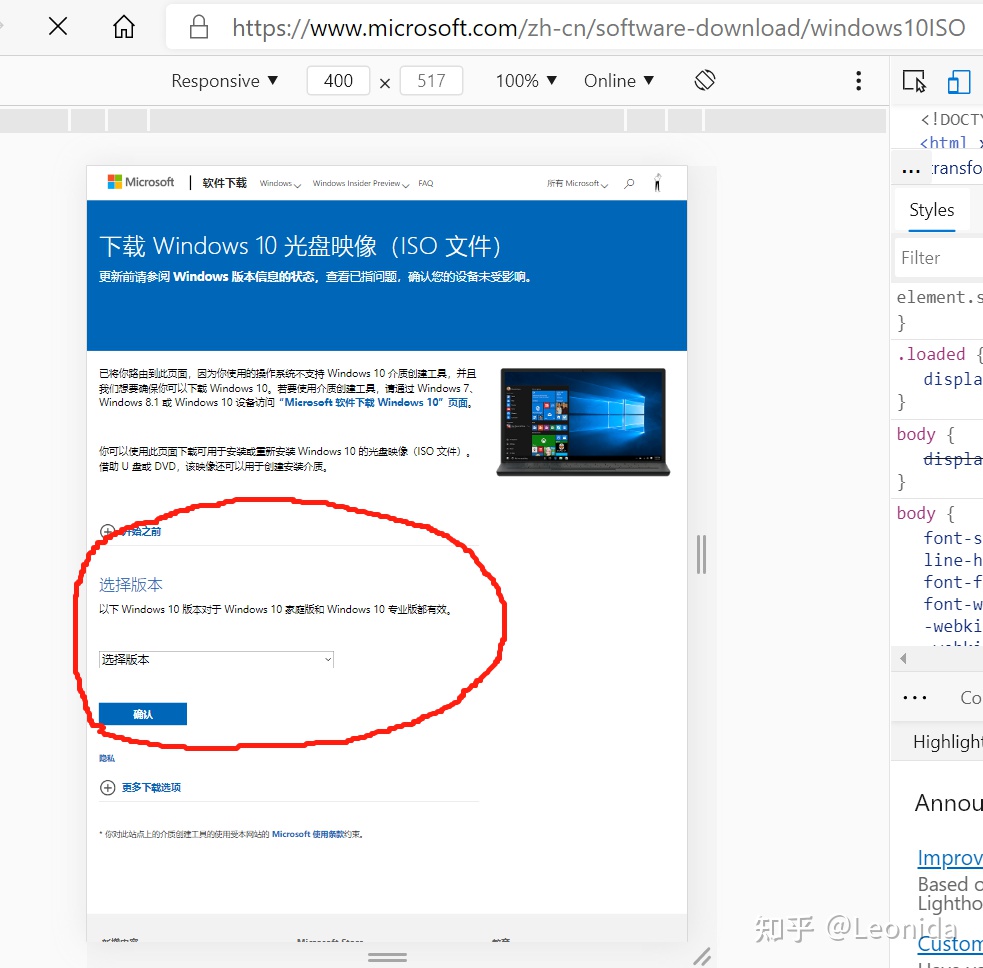Rotate the device orientation icon
This screenshot has height=968, width=983.
coord(705,80)
